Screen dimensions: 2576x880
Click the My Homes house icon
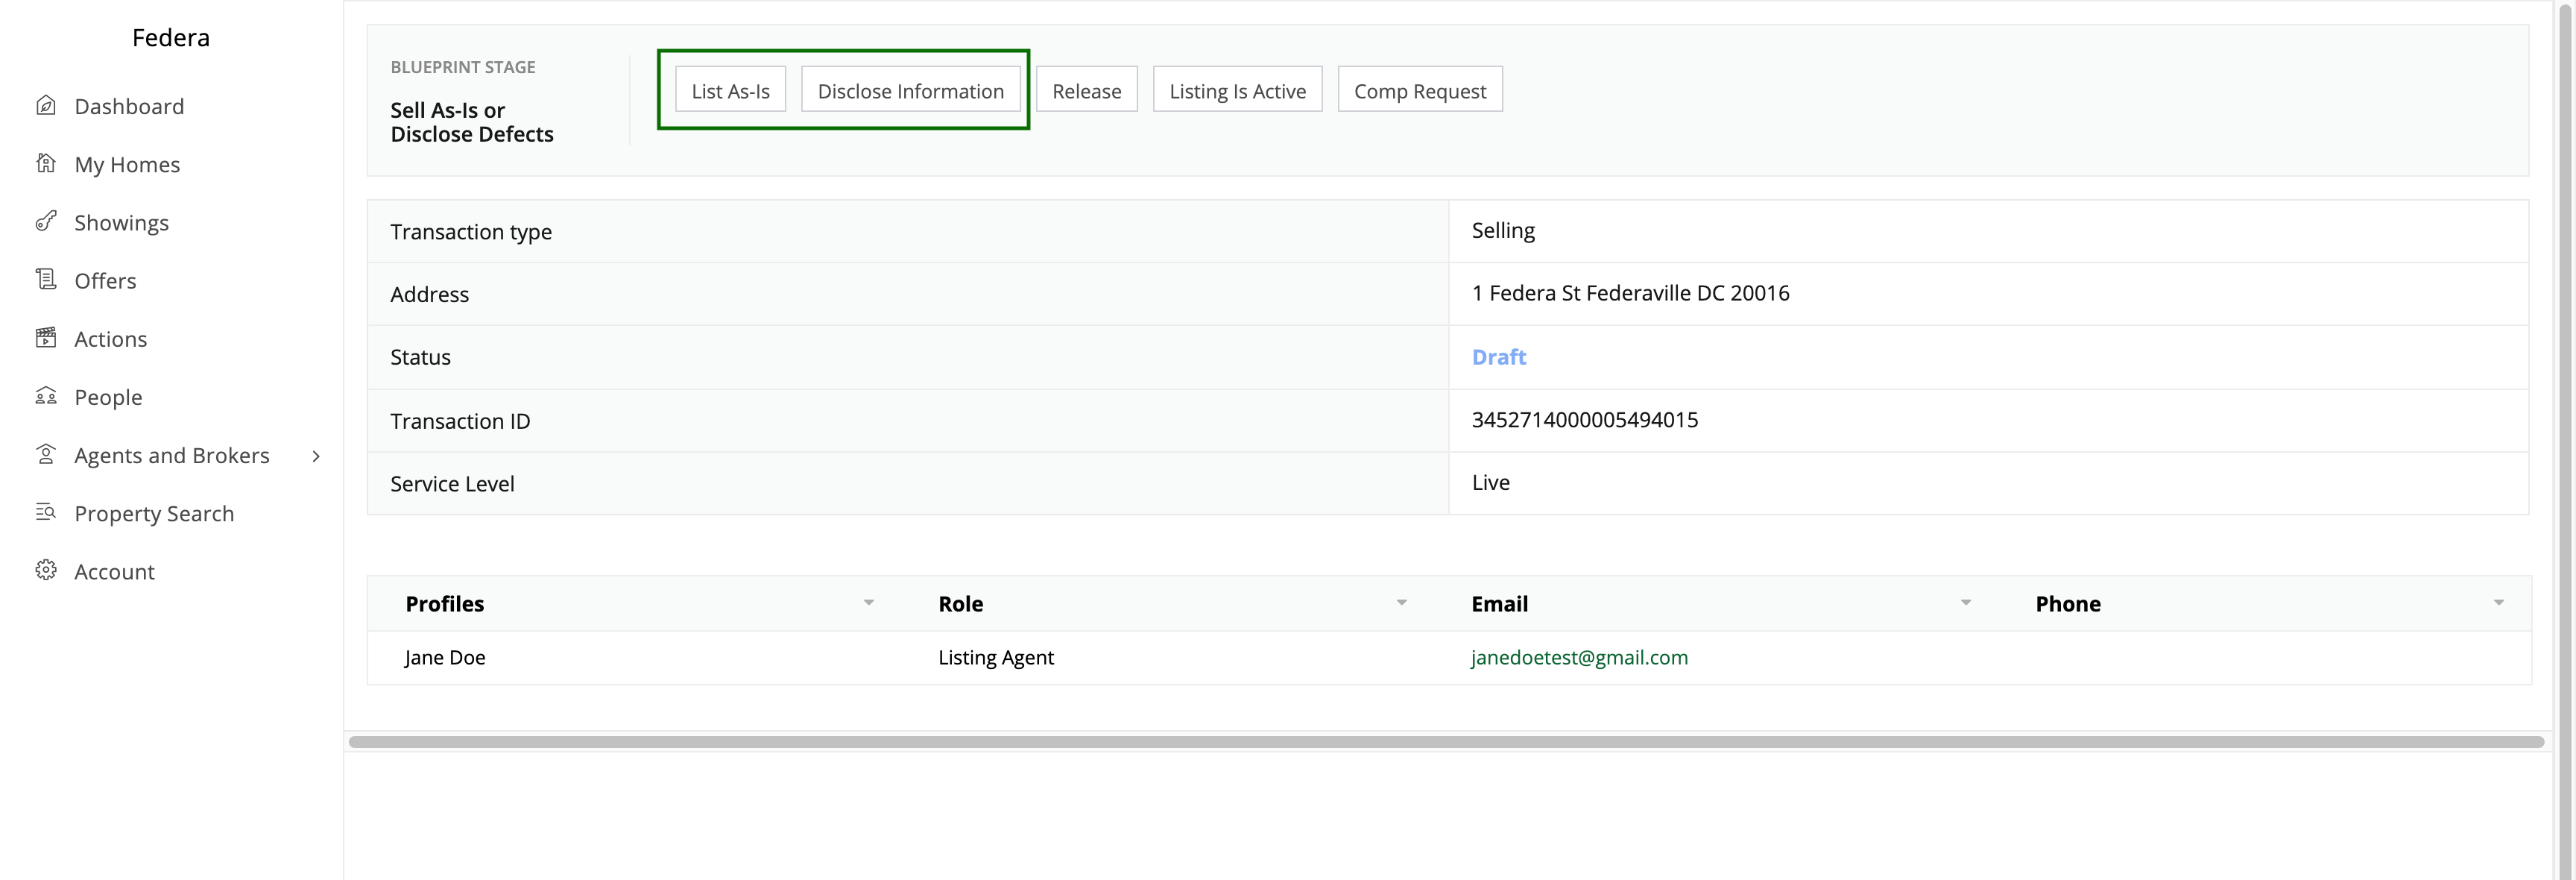[46, 163]
